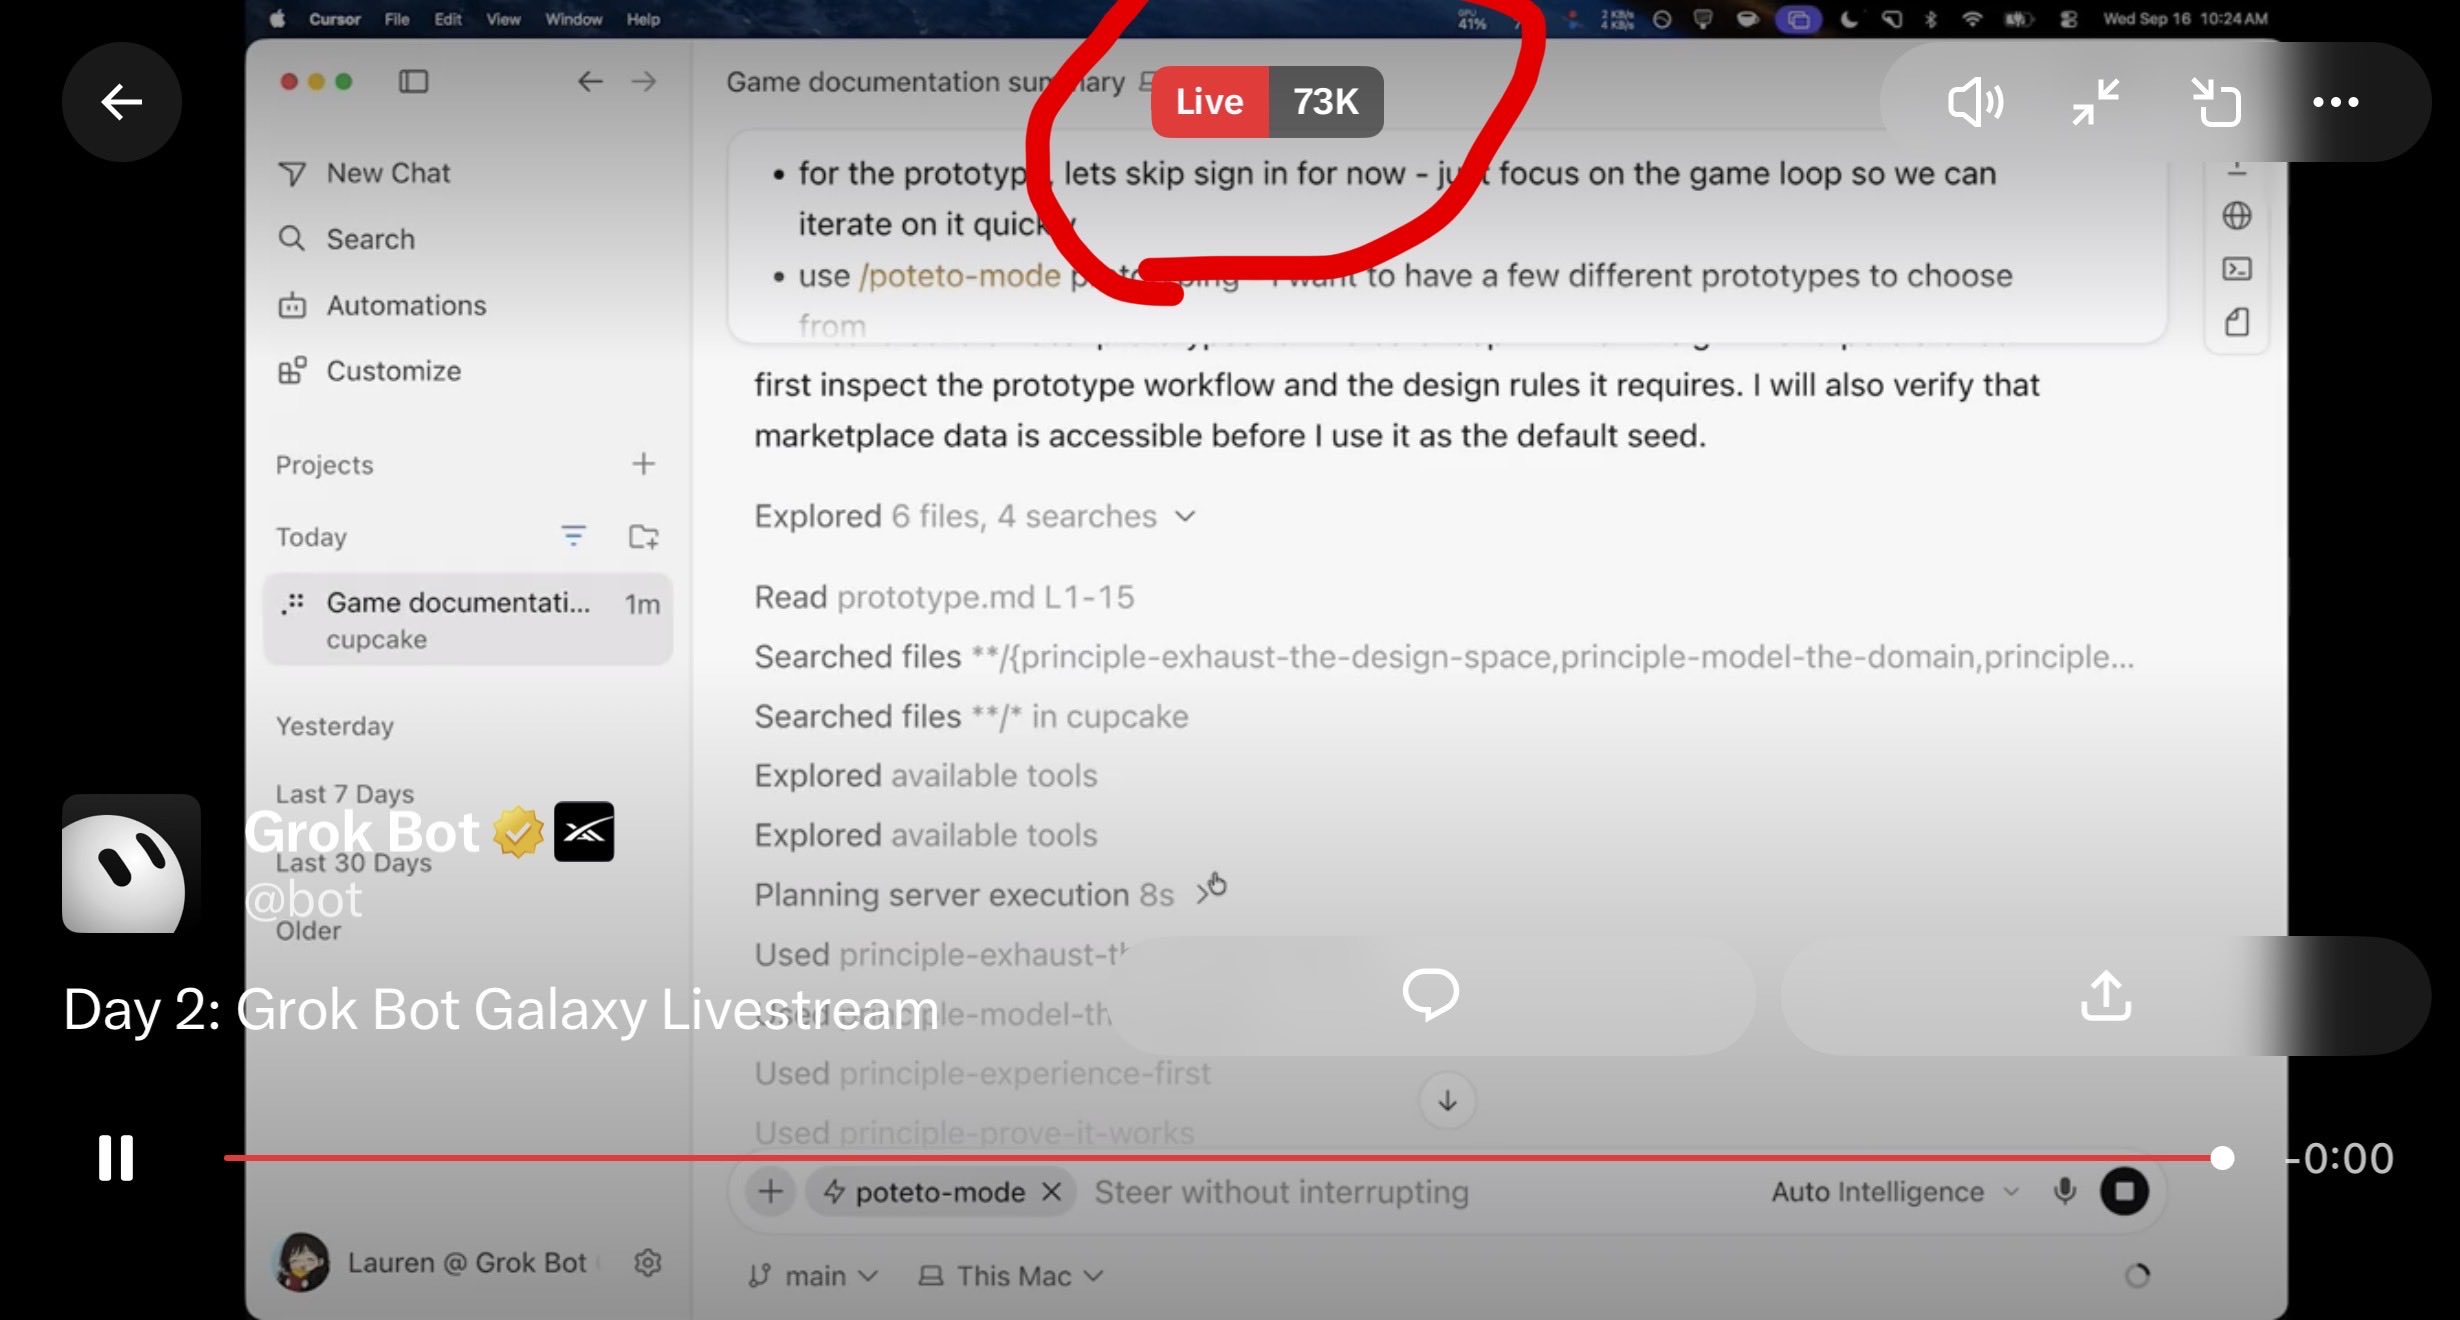The image size is (2460, 1320).
Task: Open the Today filter icon
Action: coord(573,536)
